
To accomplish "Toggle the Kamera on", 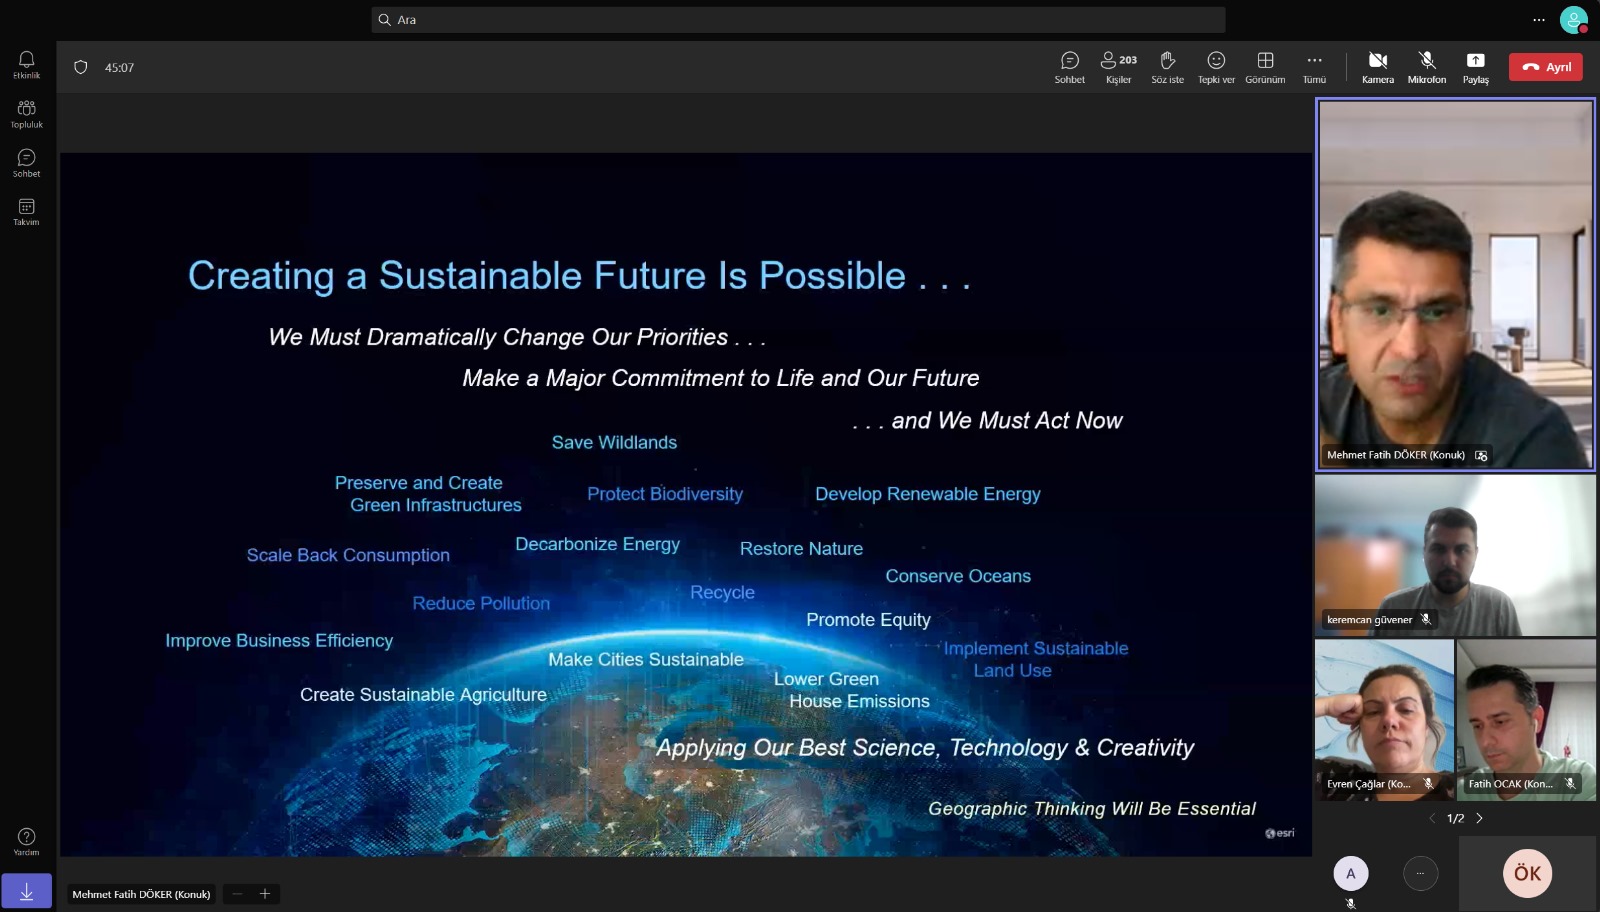I will (x=1377, y=67).
